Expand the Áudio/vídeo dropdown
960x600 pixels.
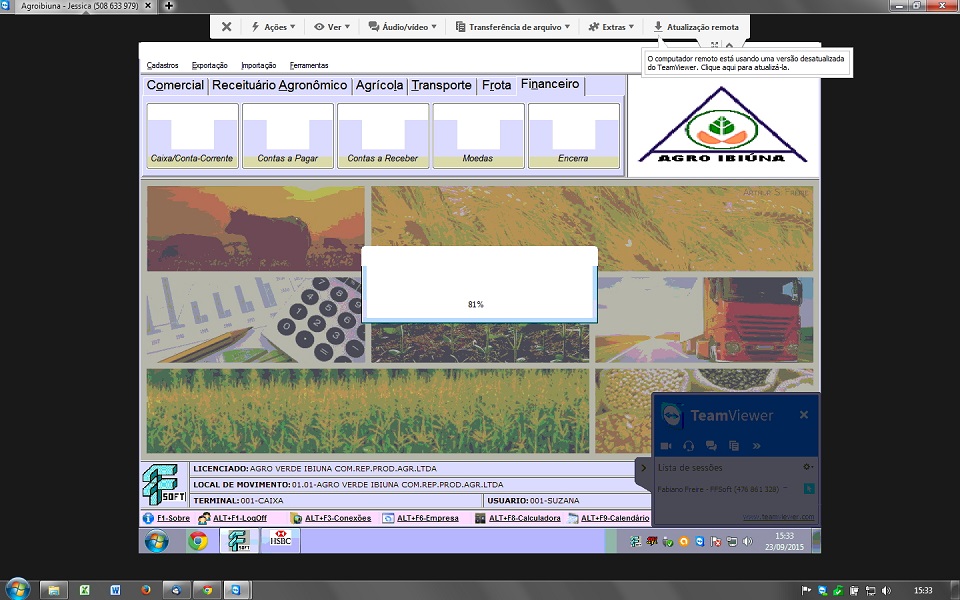click(402, 27)
